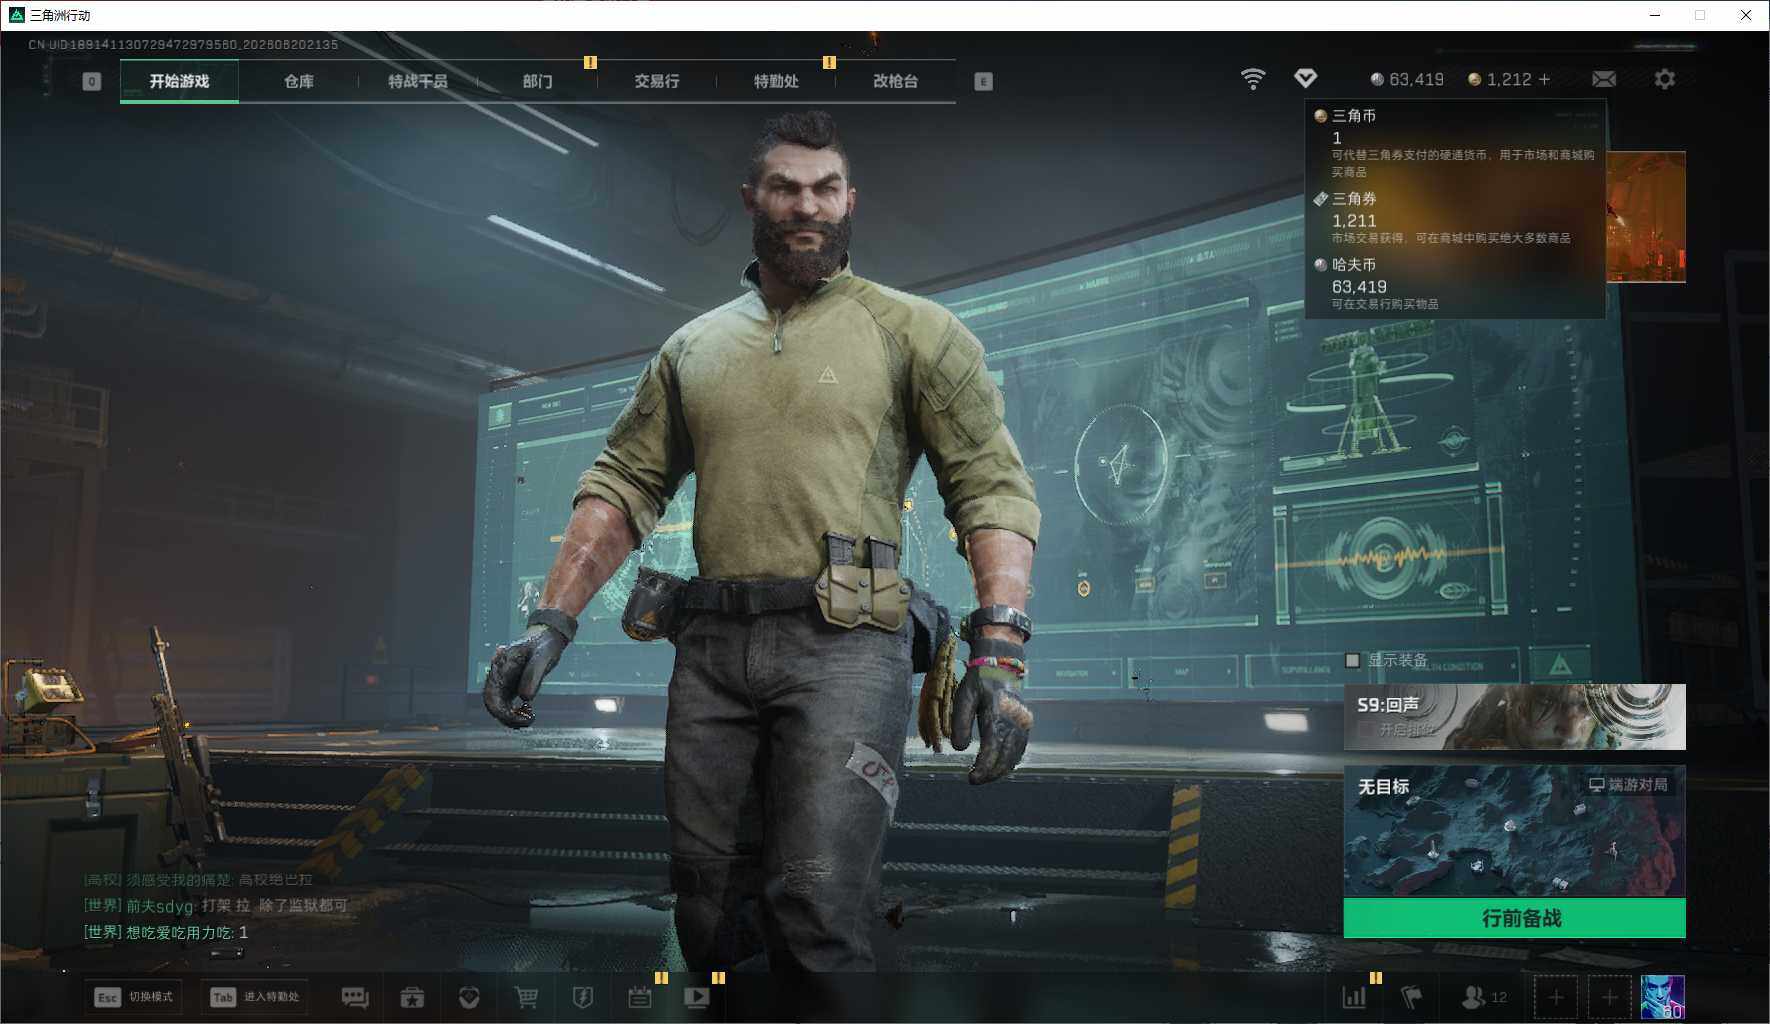Toggle the 开启排位 checkbox in S9 banner
The height and width of the screenshot is (1024, 1770).
[x=1366, y=730]
